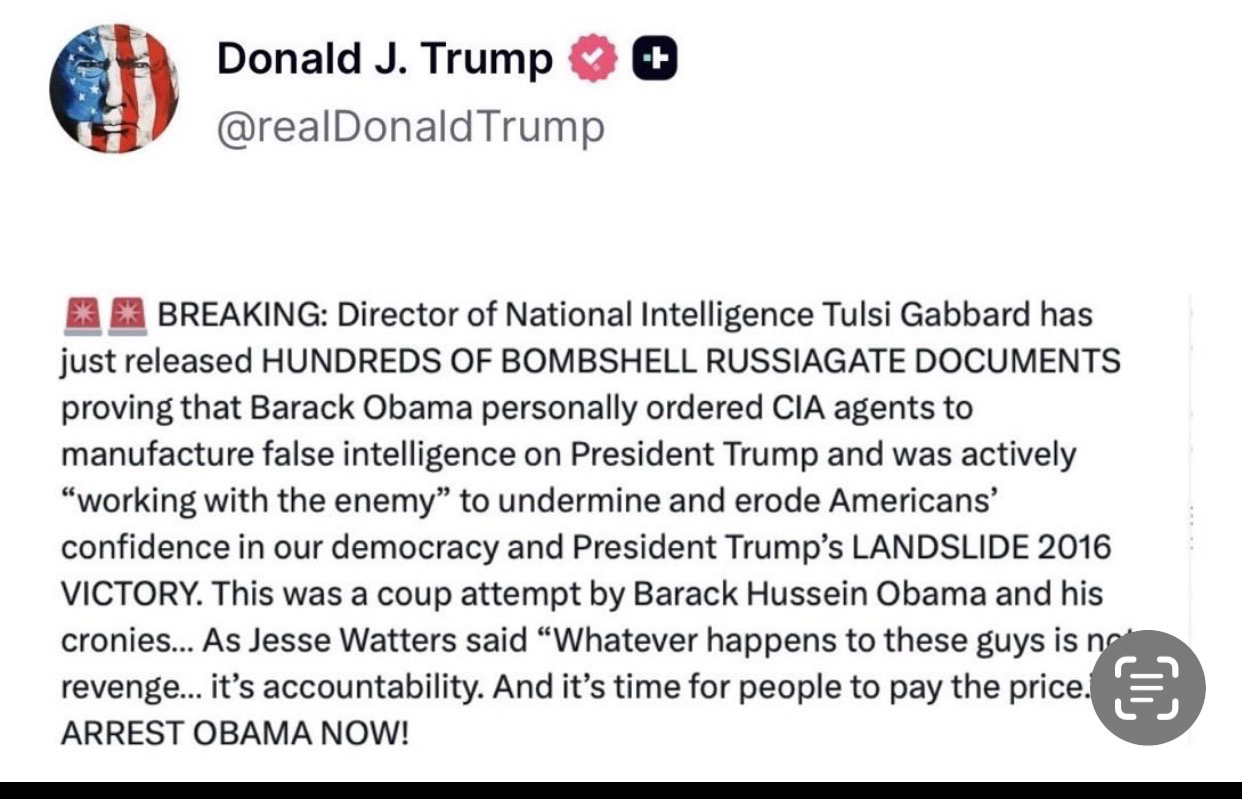The height and width of the screenshot is (799, 1242).
Task: Click the "working with the enemy" quote
Action: 256,501
